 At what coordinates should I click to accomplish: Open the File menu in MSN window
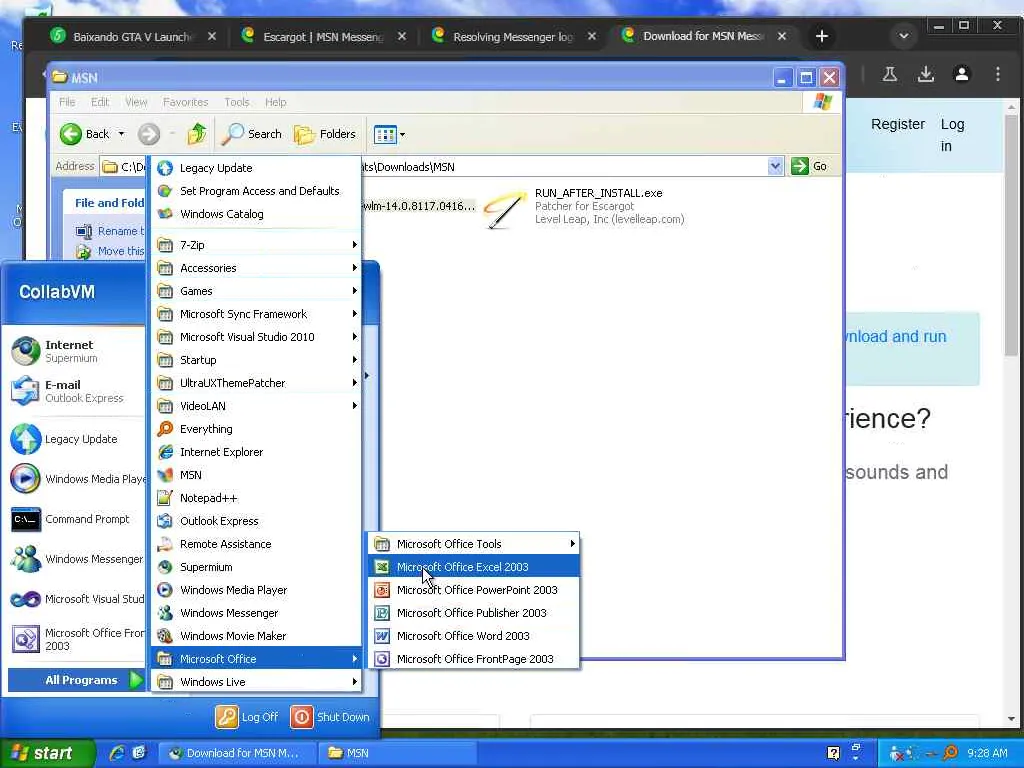67,102
